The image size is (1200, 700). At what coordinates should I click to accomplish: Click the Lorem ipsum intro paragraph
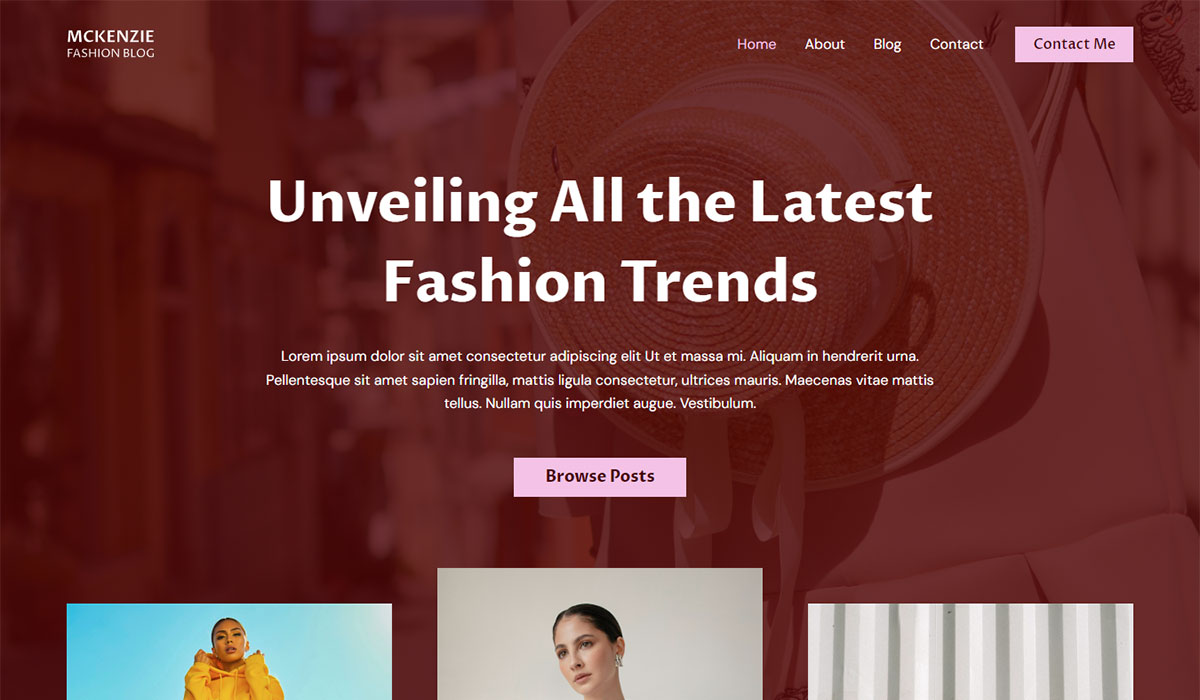tap(600, 380)
